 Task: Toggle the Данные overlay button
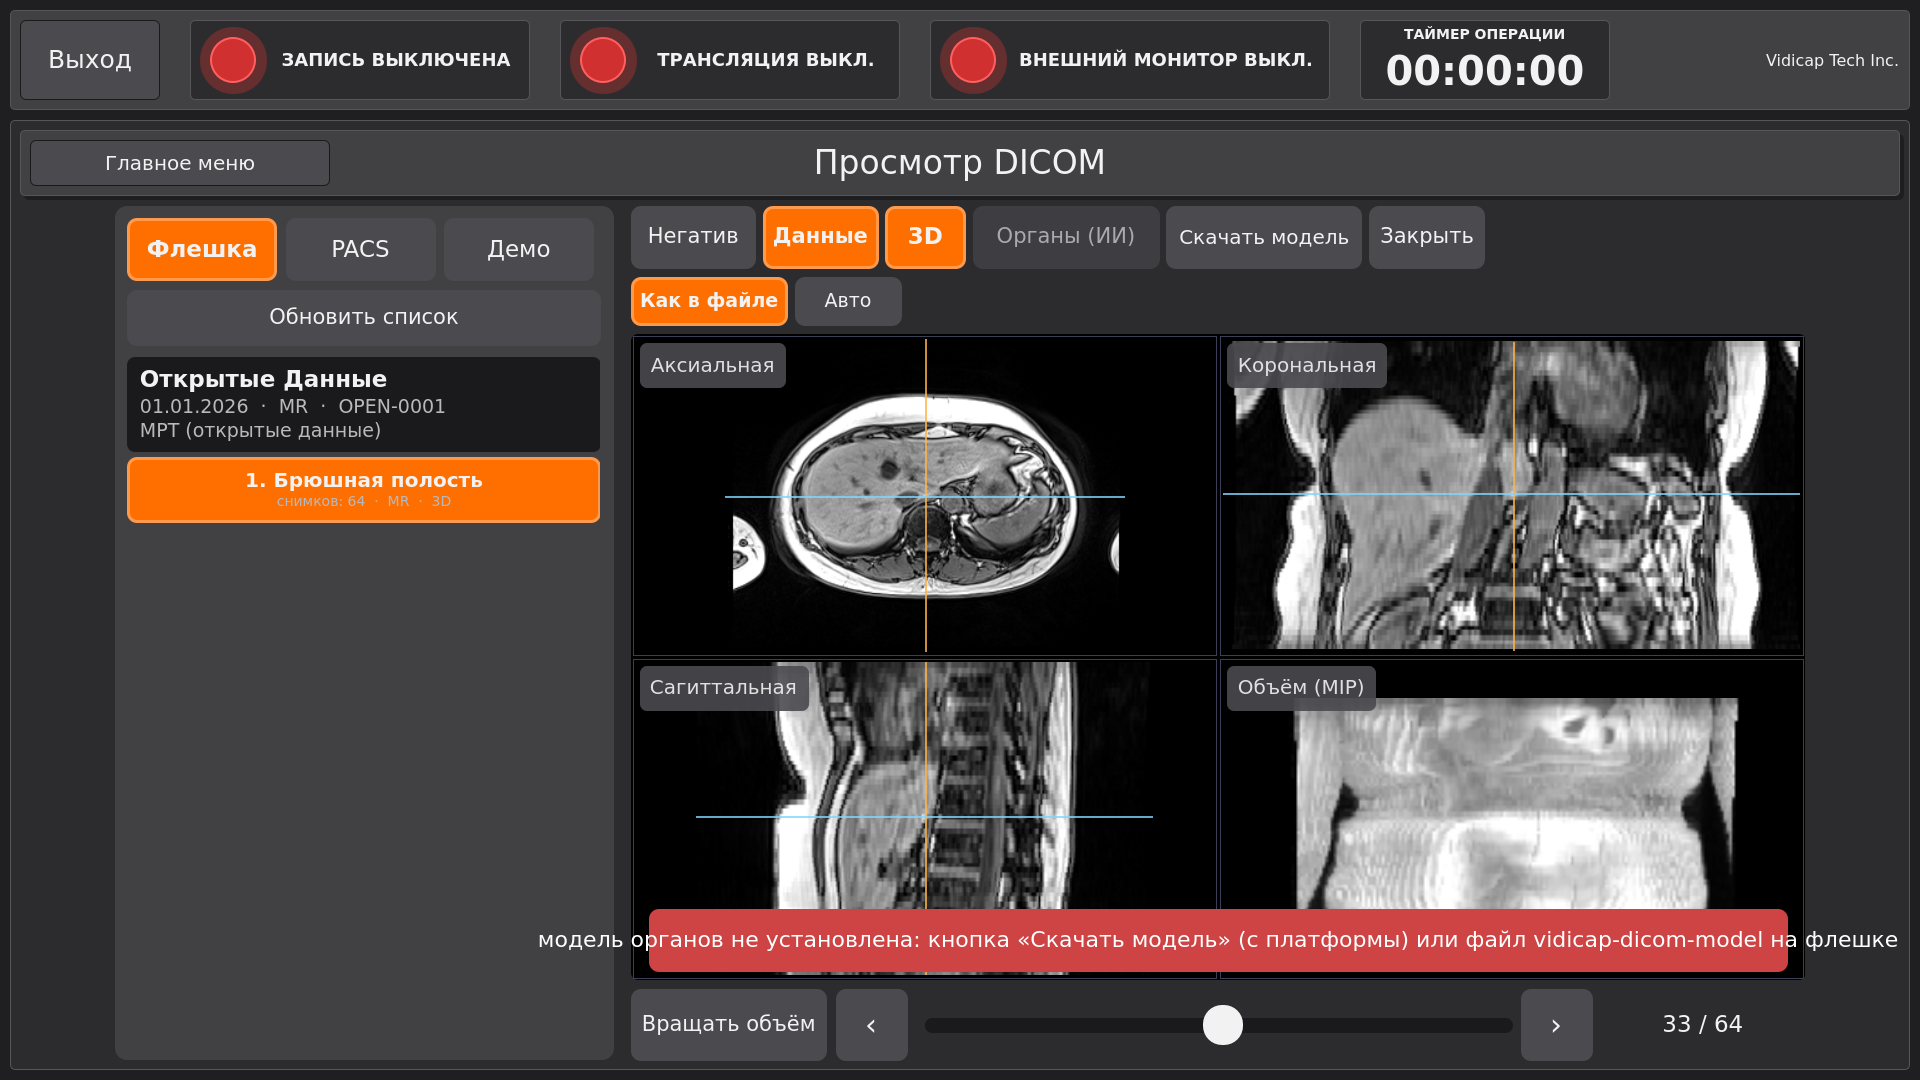pos(821,237)
